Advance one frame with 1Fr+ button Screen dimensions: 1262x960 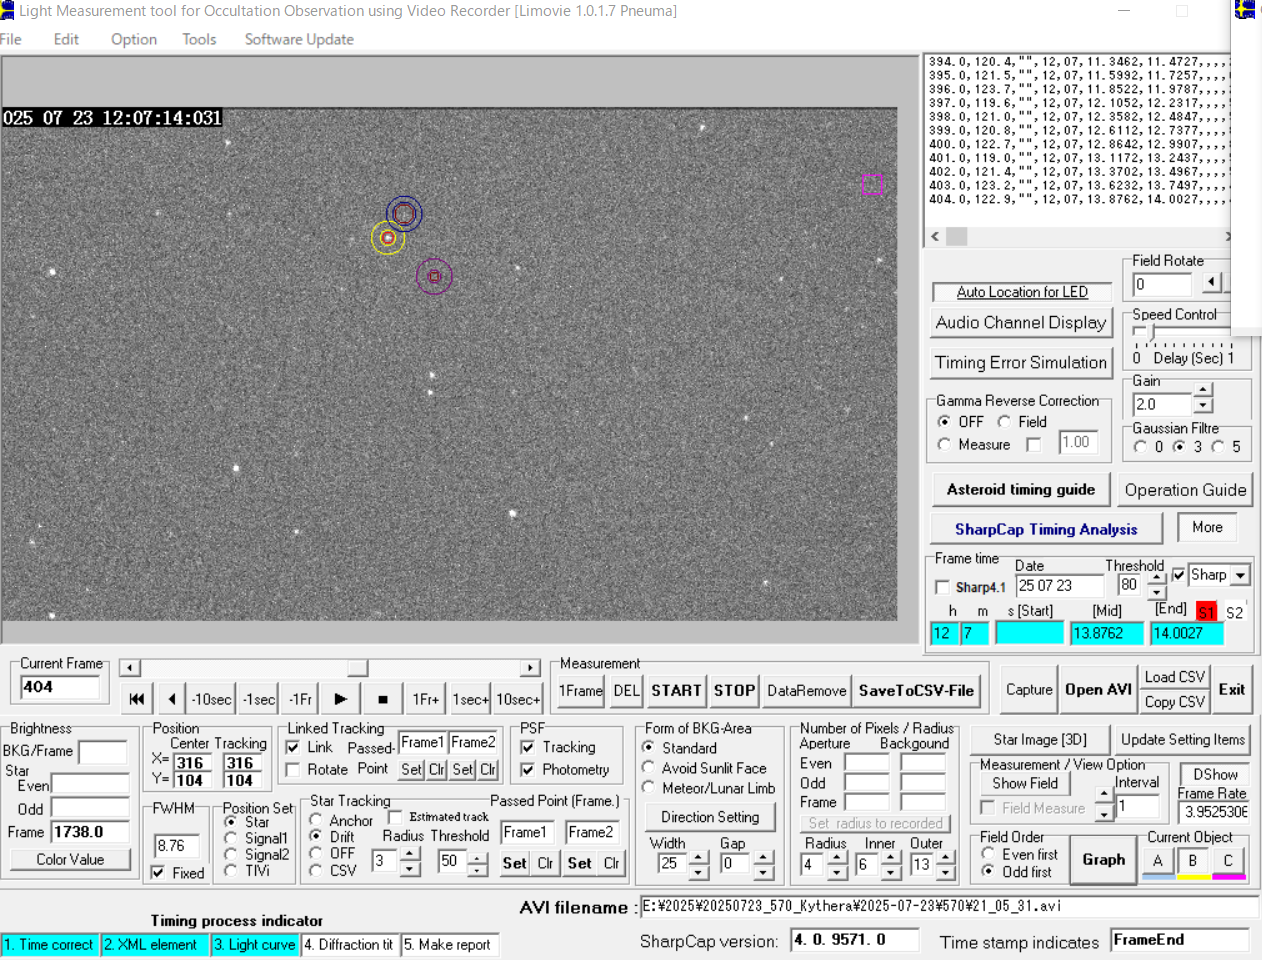425,699
